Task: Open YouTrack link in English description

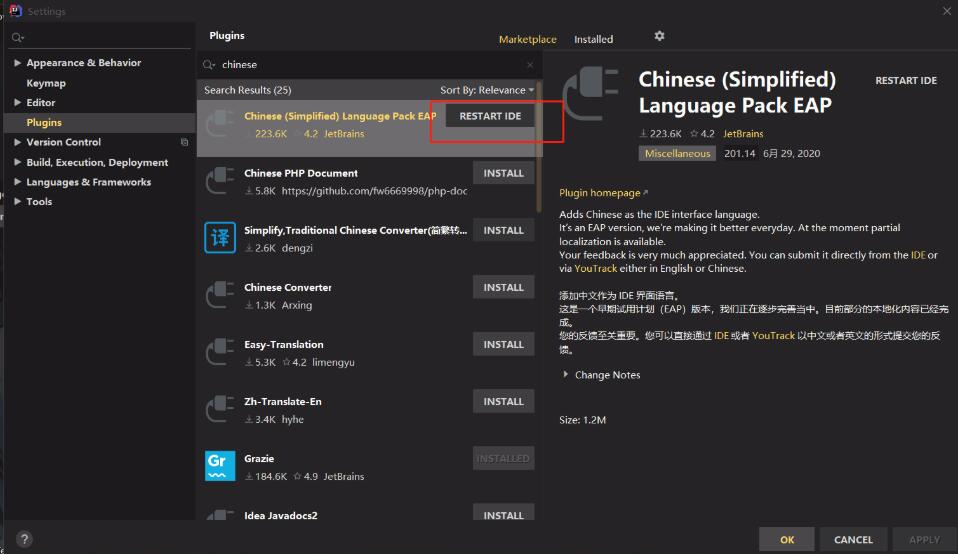Action: (x=596, y=268)
